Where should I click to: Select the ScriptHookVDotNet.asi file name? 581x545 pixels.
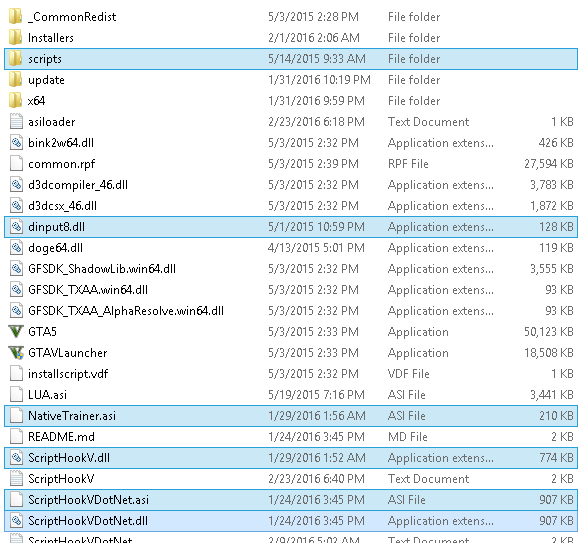point(88,499)
